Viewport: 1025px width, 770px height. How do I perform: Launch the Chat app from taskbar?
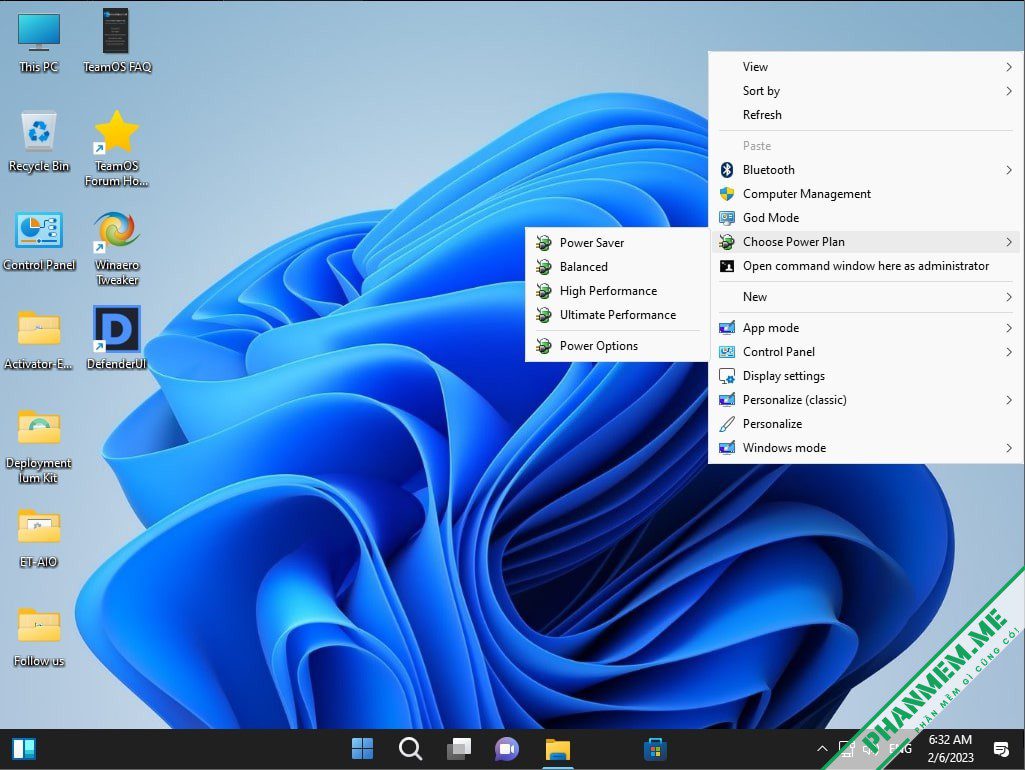point(507,749)
